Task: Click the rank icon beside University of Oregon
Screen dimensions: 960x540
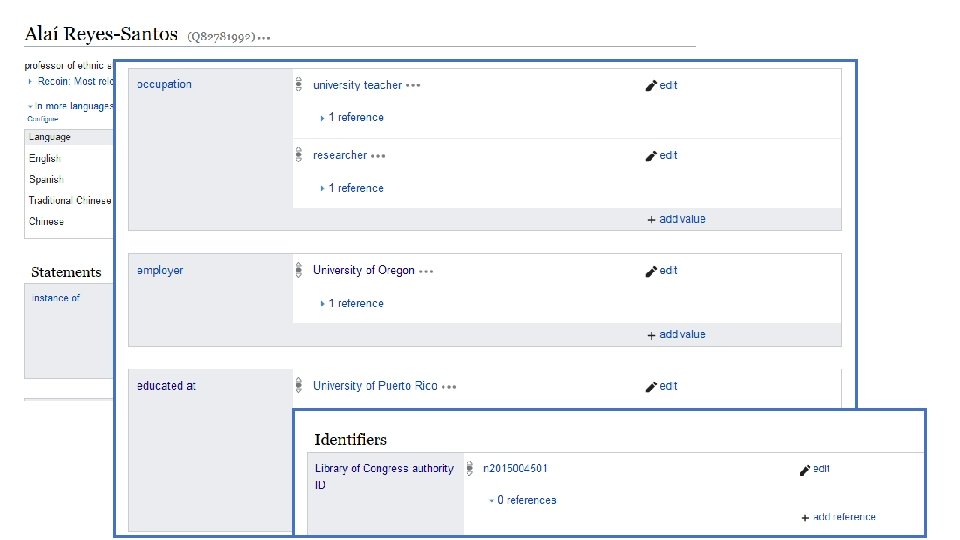Action: (298, 270)
